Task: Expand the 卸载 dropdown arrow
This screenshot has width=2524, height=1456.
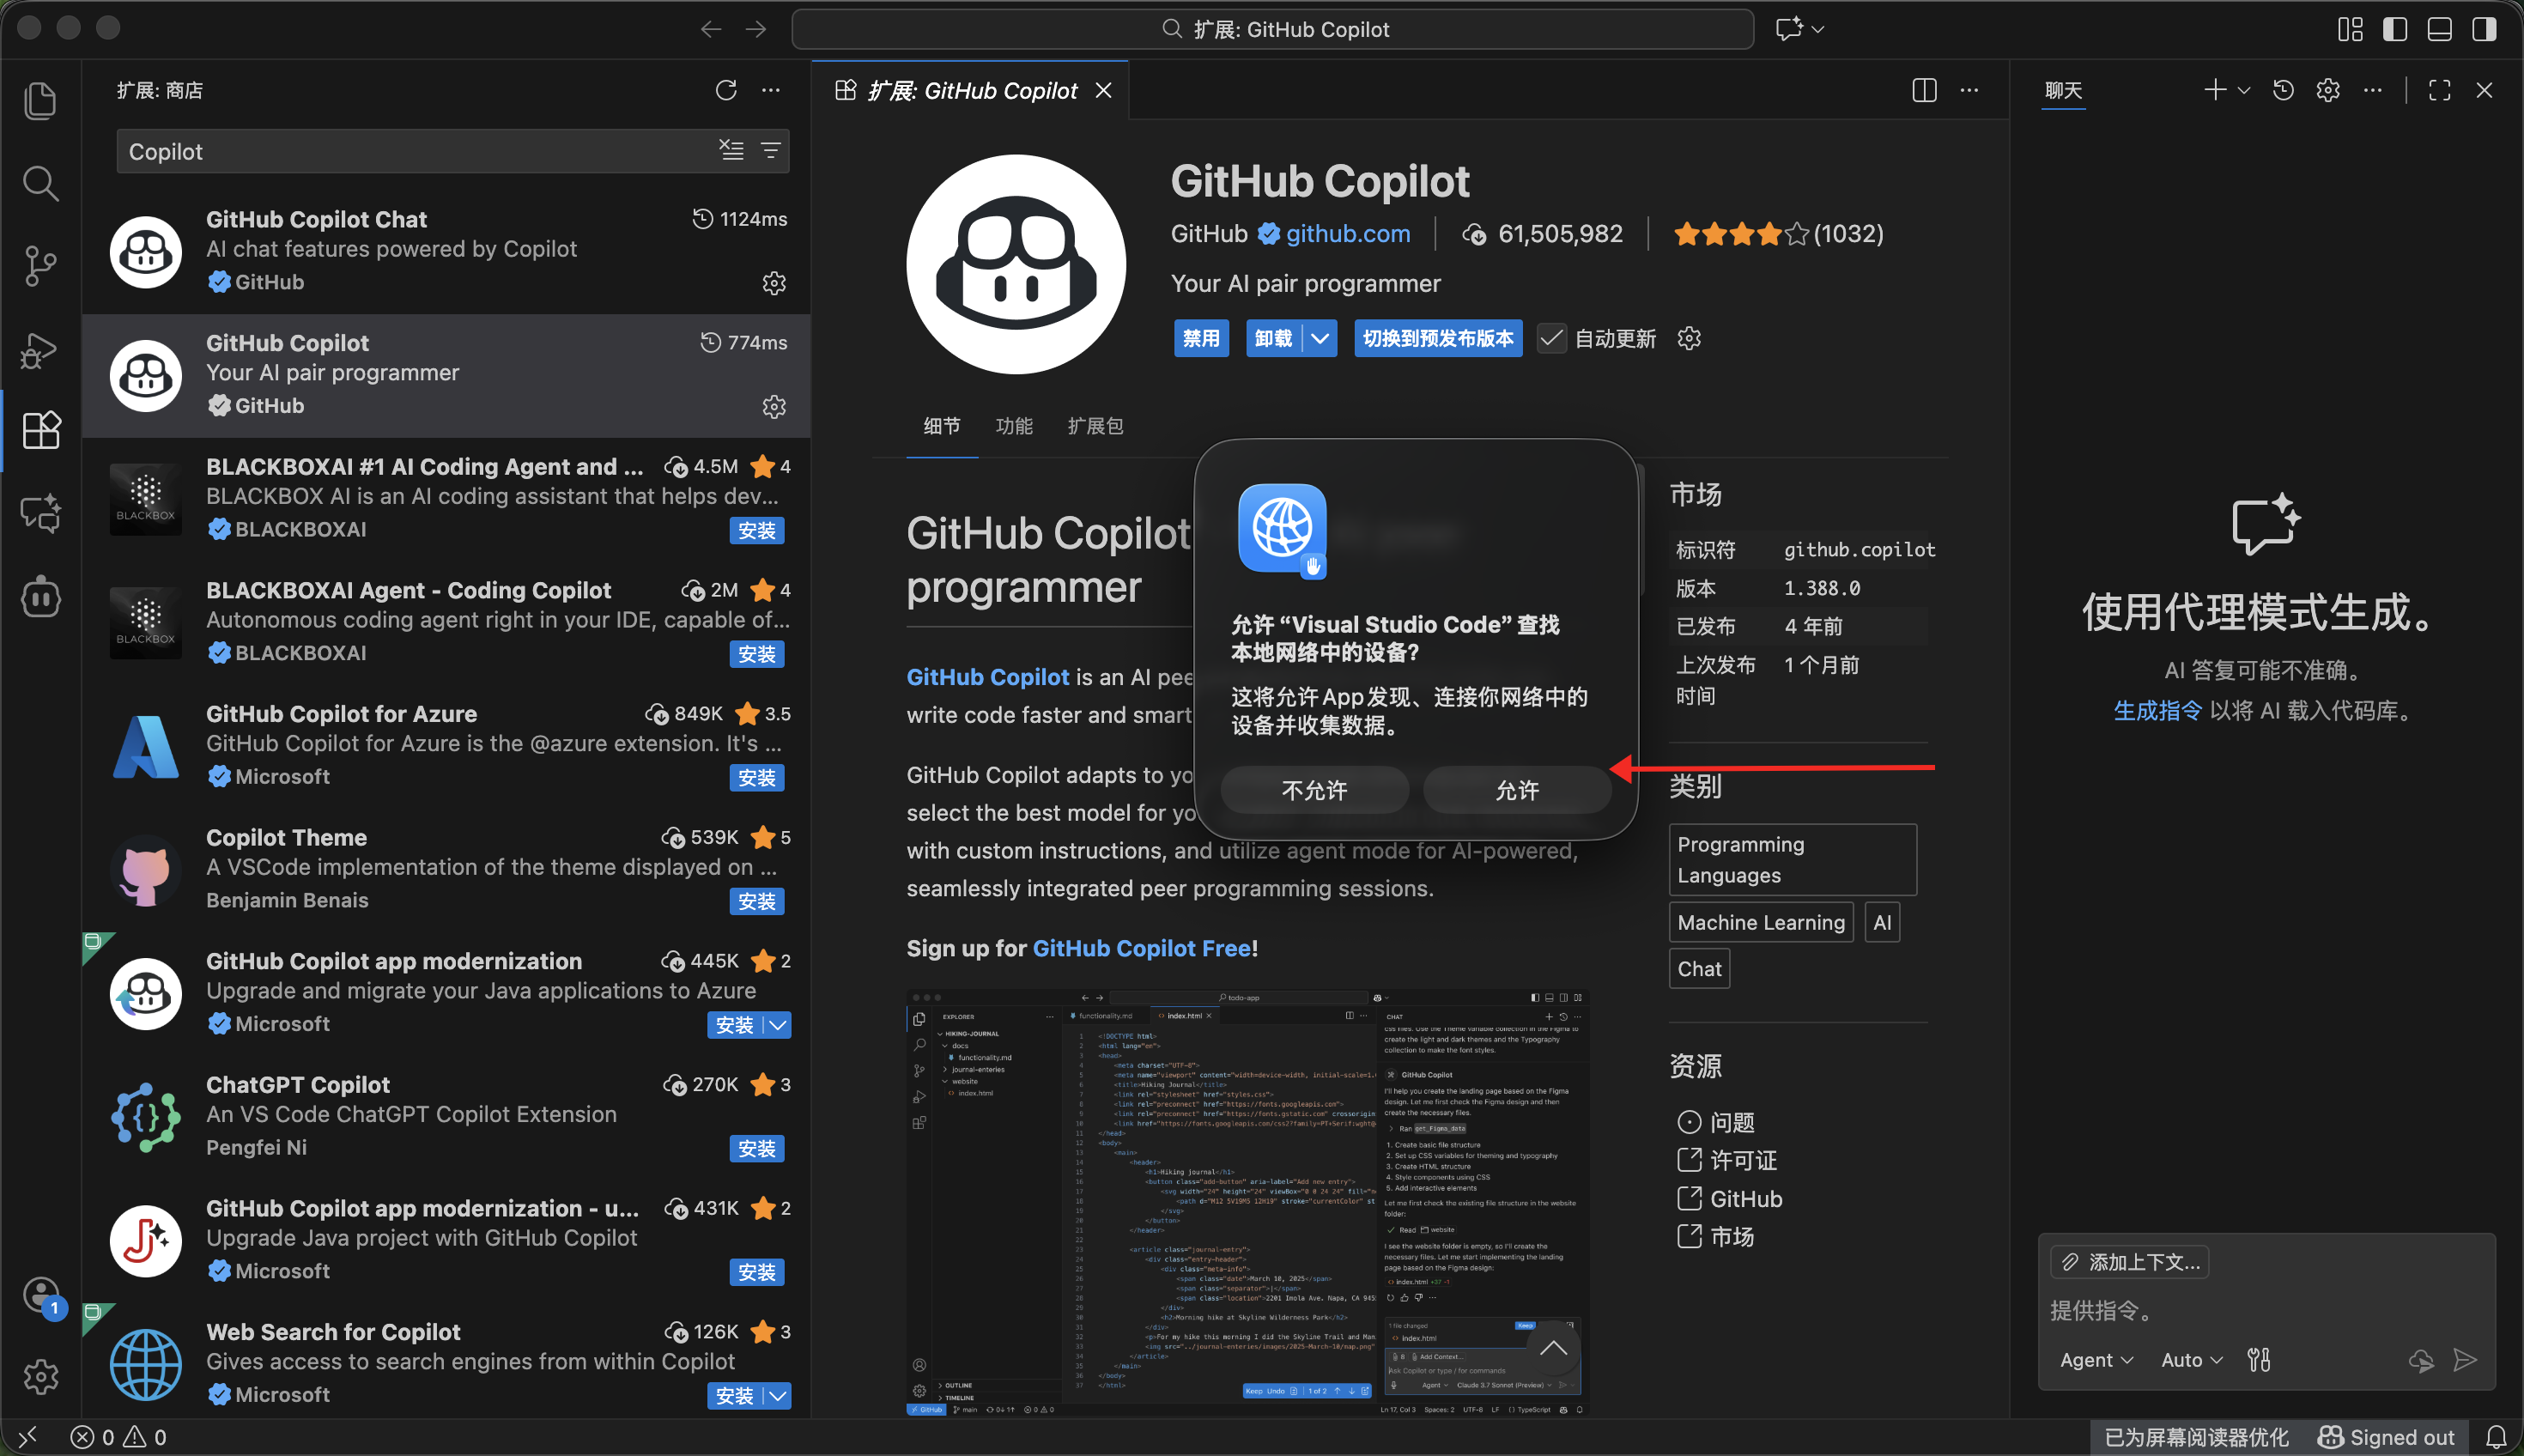Action: (x=1320, y=339)
